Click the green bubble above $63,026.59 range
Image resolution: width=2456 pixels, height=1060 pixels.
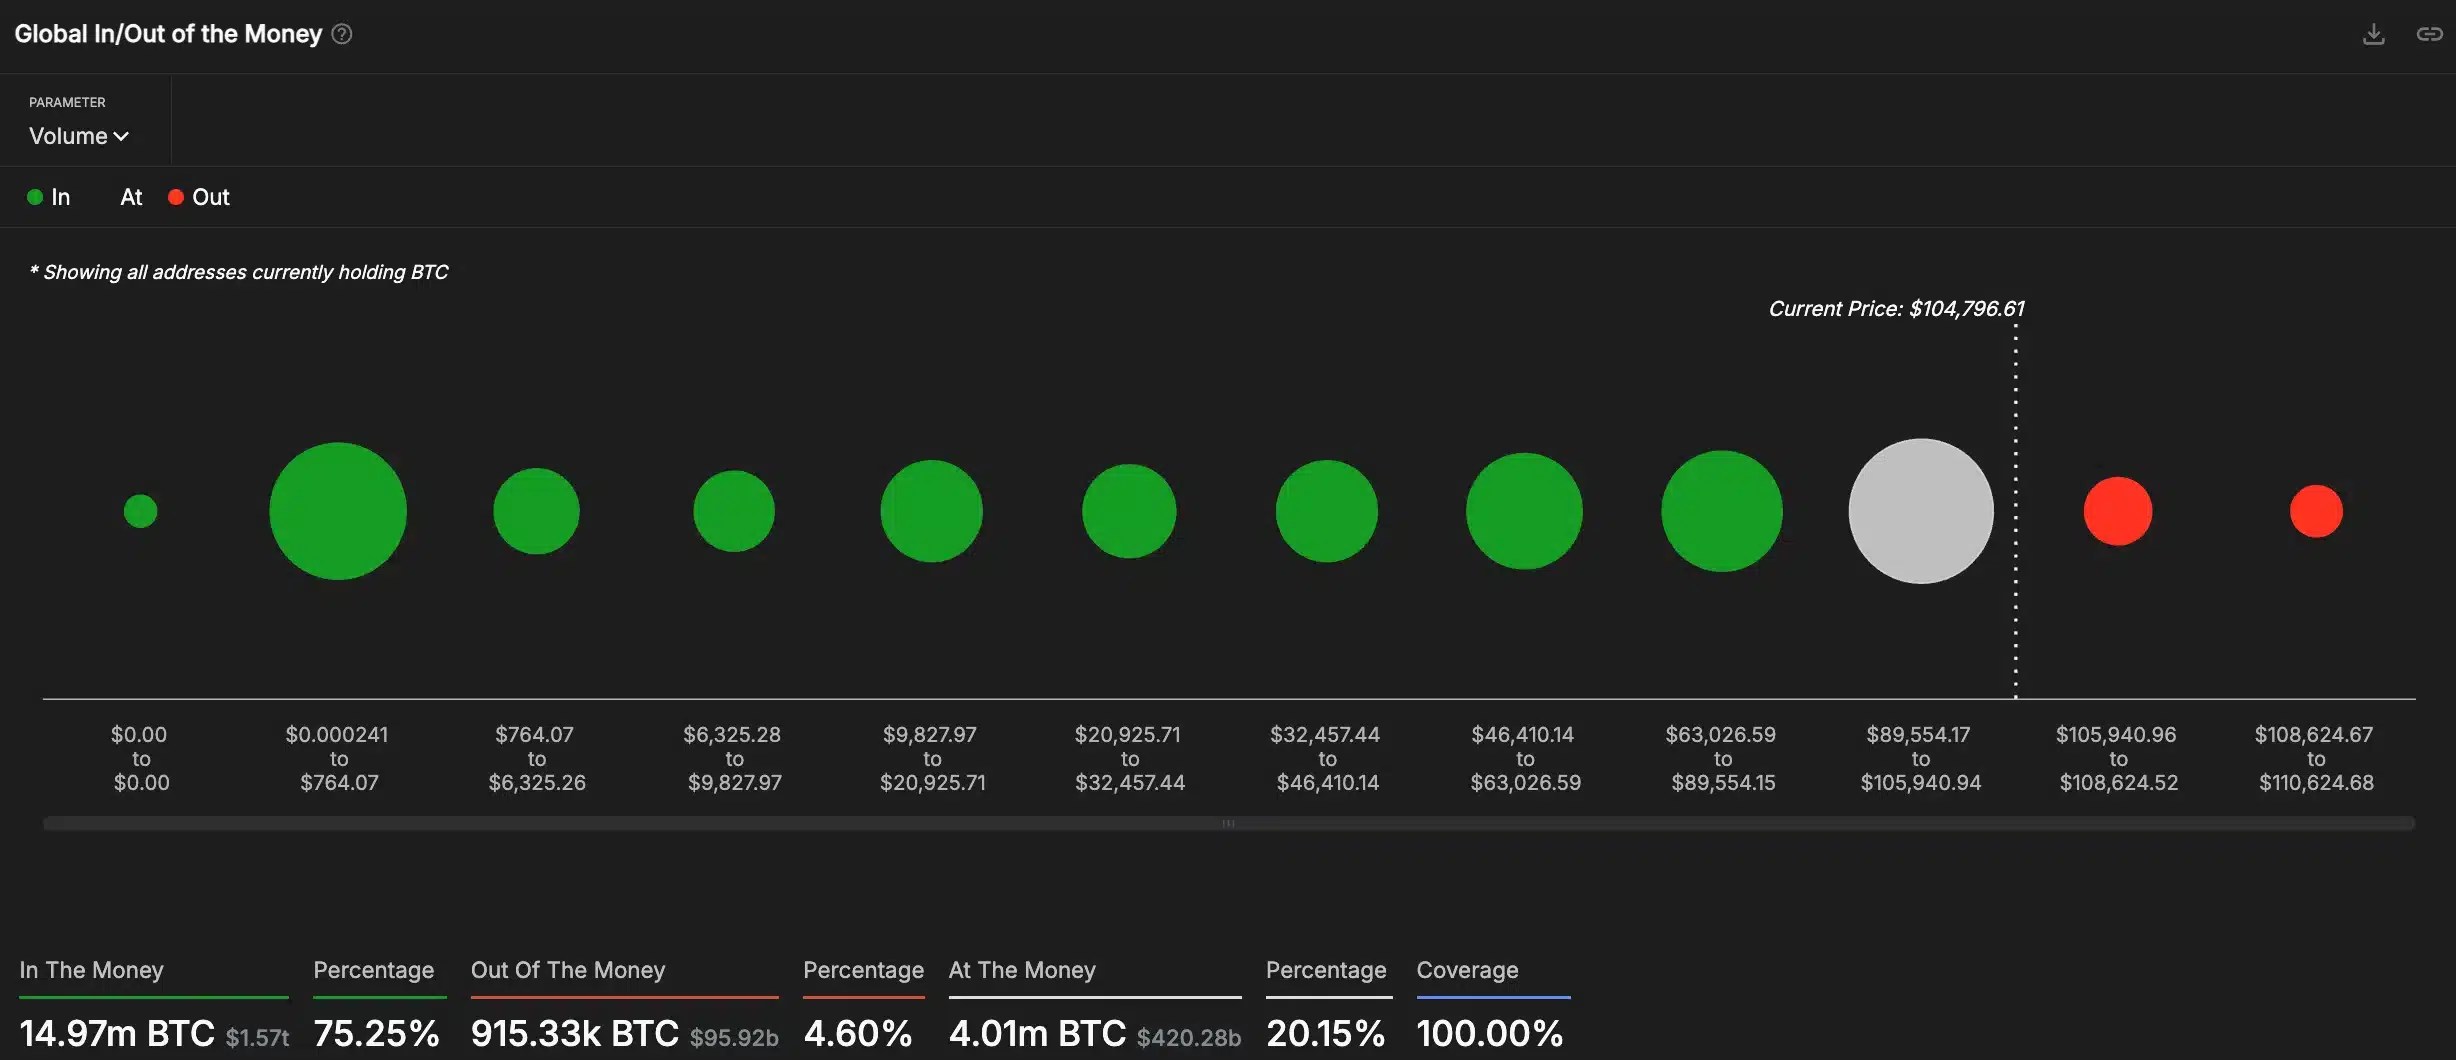pyautogui.click(x=1722, y=511)
